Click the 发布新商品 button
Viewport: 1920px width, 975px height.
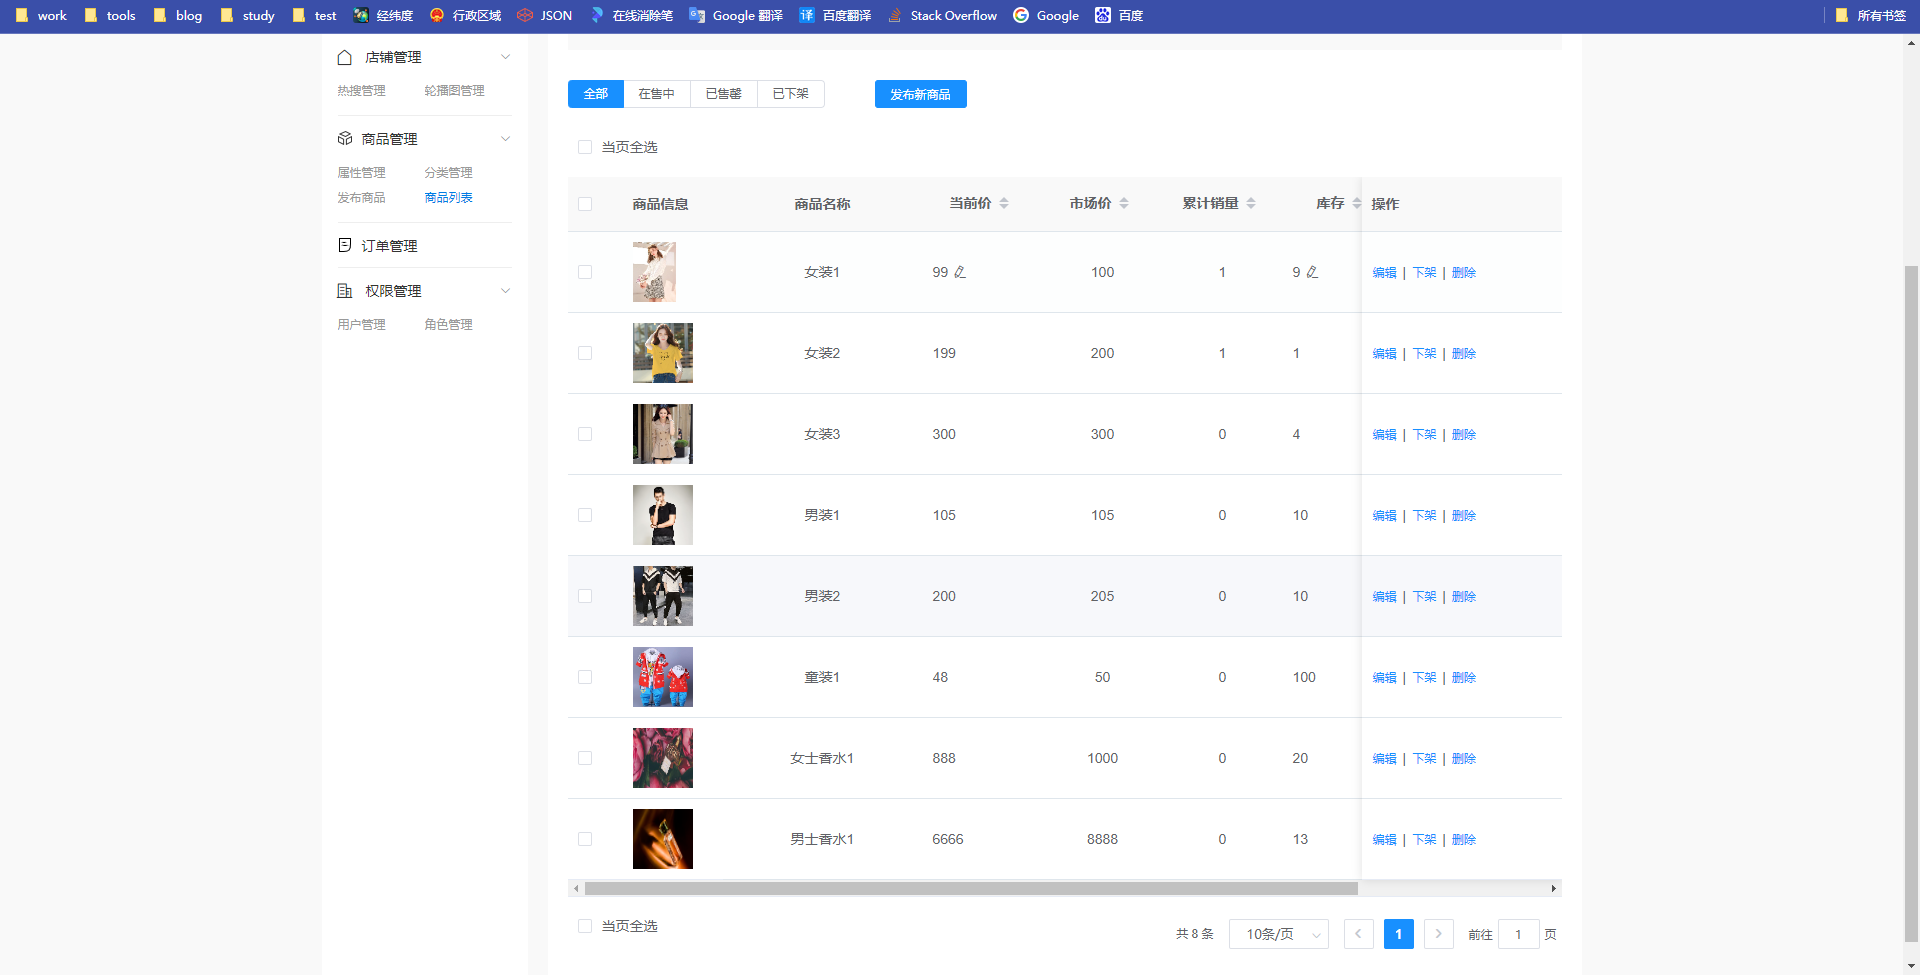coord(920,93)
